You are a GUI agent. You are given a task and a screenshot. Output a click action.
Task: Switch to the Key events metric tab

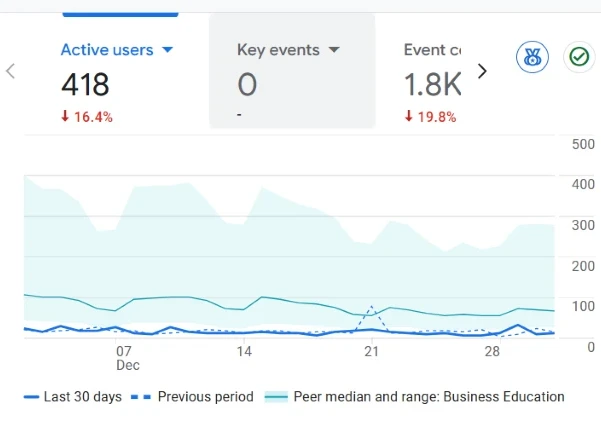pyautogui.click(x=278, y=50)
